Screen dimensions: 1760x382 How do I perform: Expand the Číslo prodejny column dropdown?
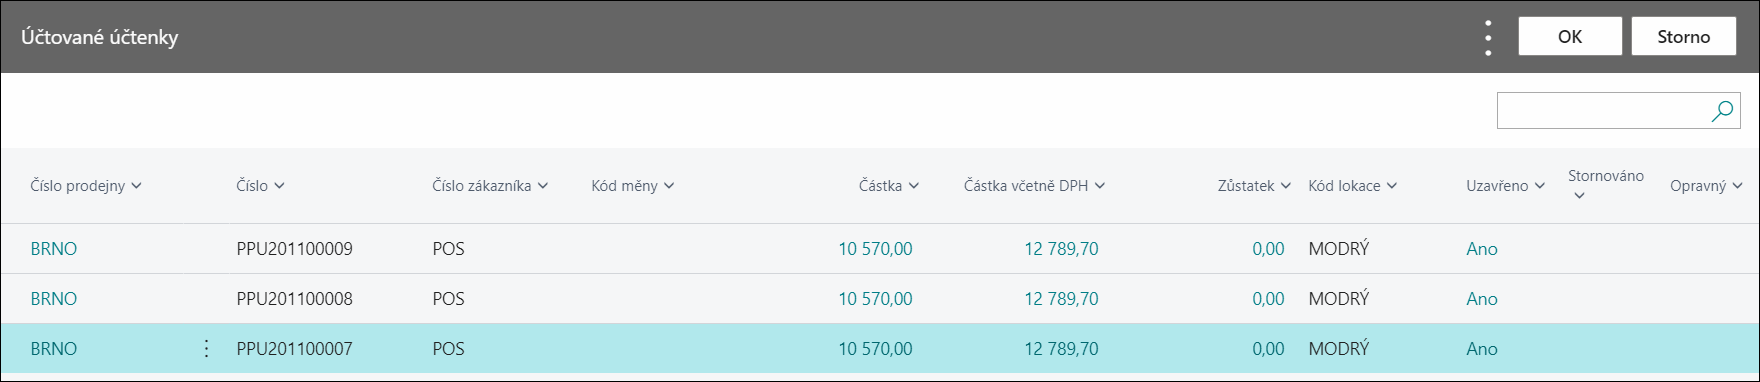pyautogui.click(x=137, y=186)
